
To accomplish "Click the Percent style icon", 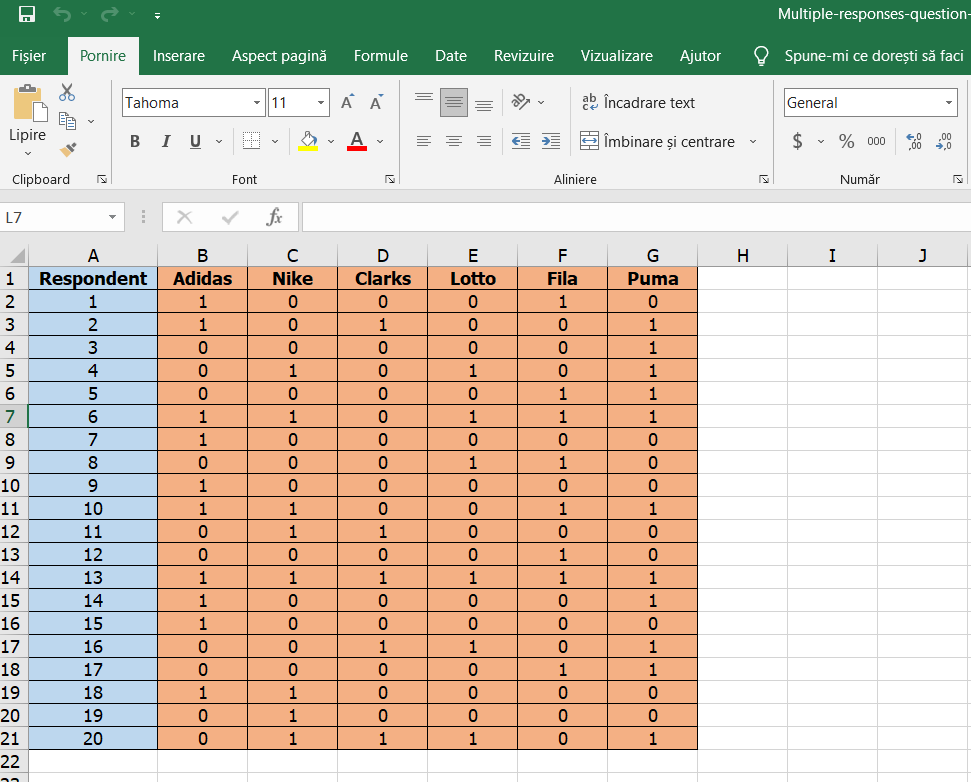I will coord(847,142).
